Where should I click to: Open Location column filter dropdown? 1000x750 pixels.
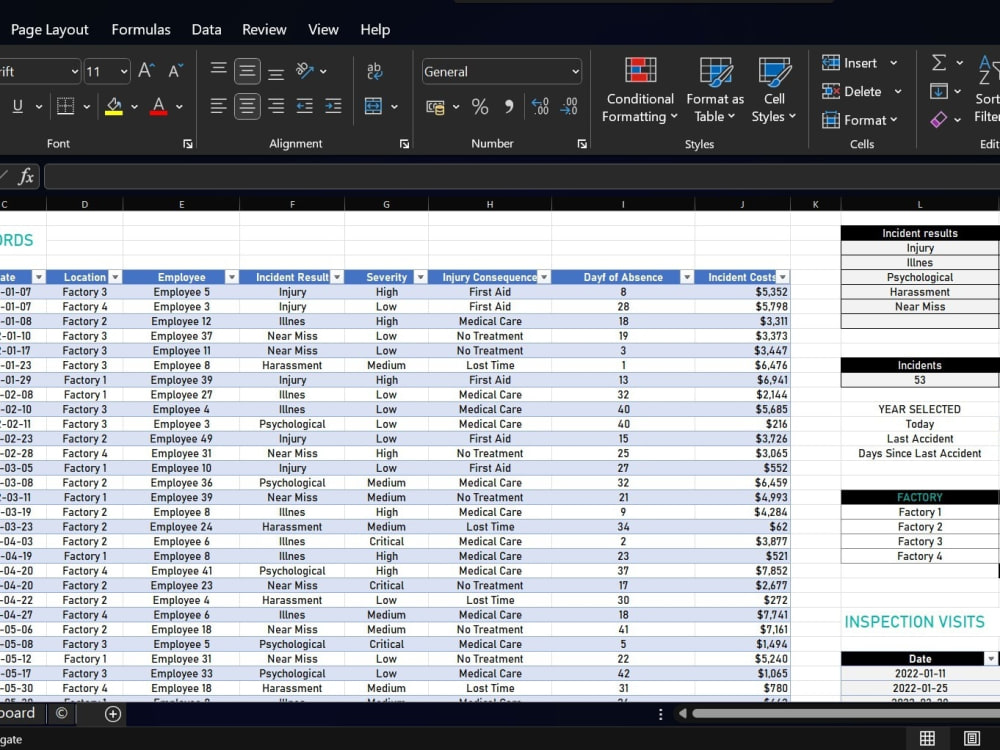click(115, 277)
